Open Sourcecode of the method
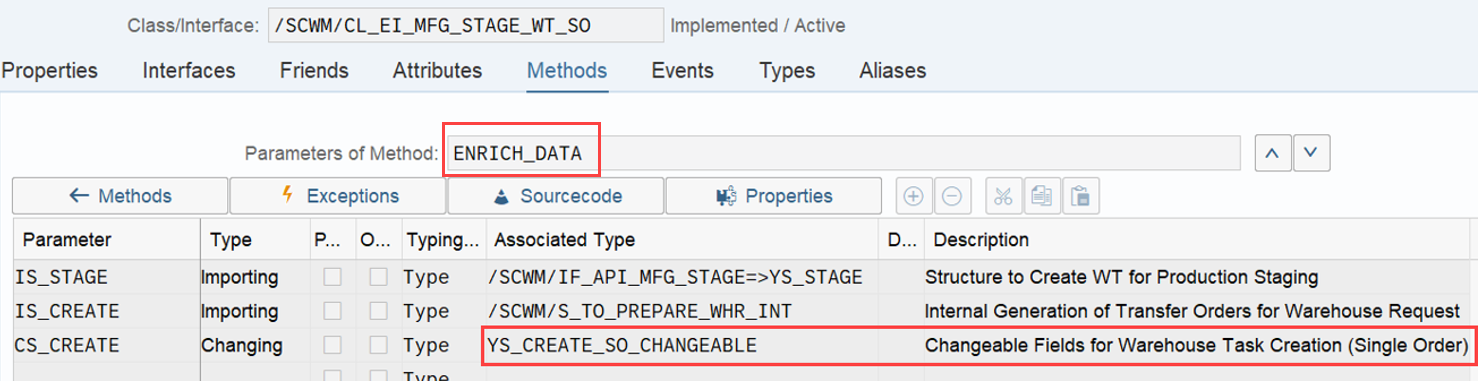Screen dimensions: 1480x381 click(x=556, y=196)
